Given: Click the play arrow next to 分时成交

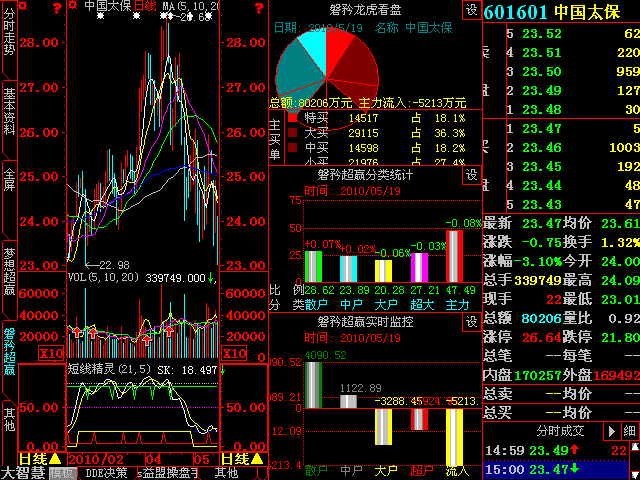Looking at the screenshot, I should (x=612, y=431).
